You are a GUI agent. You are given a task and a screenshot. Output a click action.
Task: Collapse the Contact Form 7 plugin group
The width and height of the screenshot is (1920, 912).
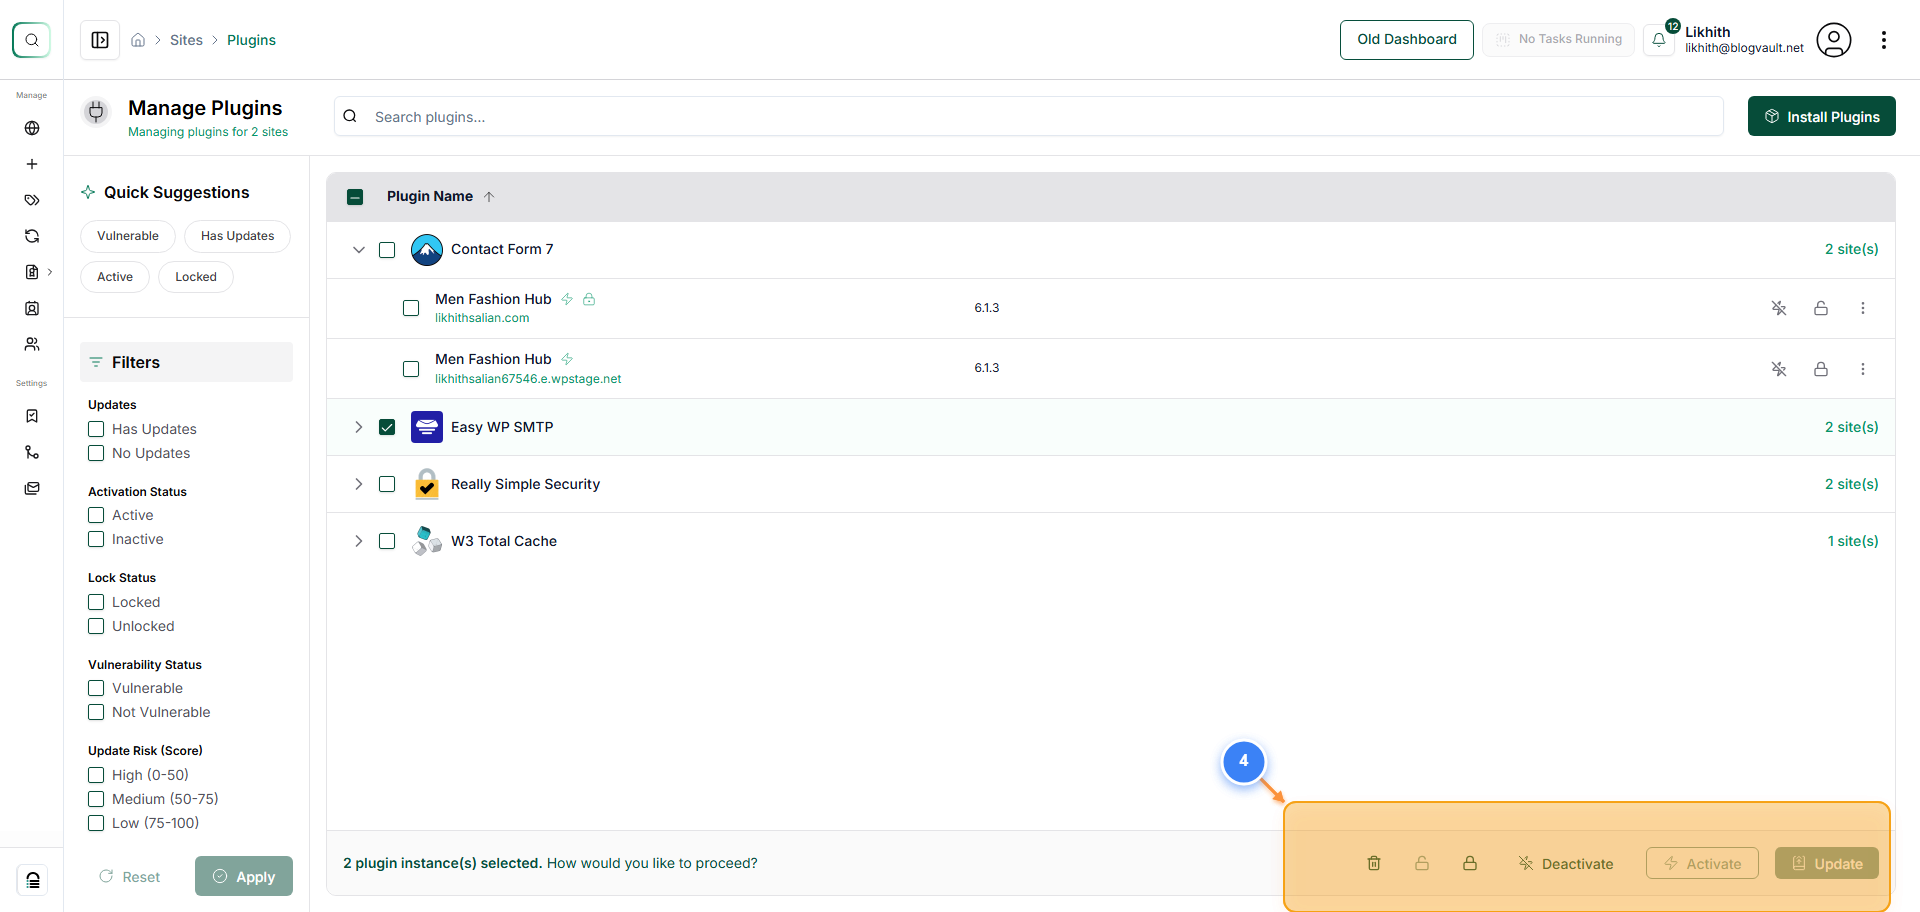point(359,249)
